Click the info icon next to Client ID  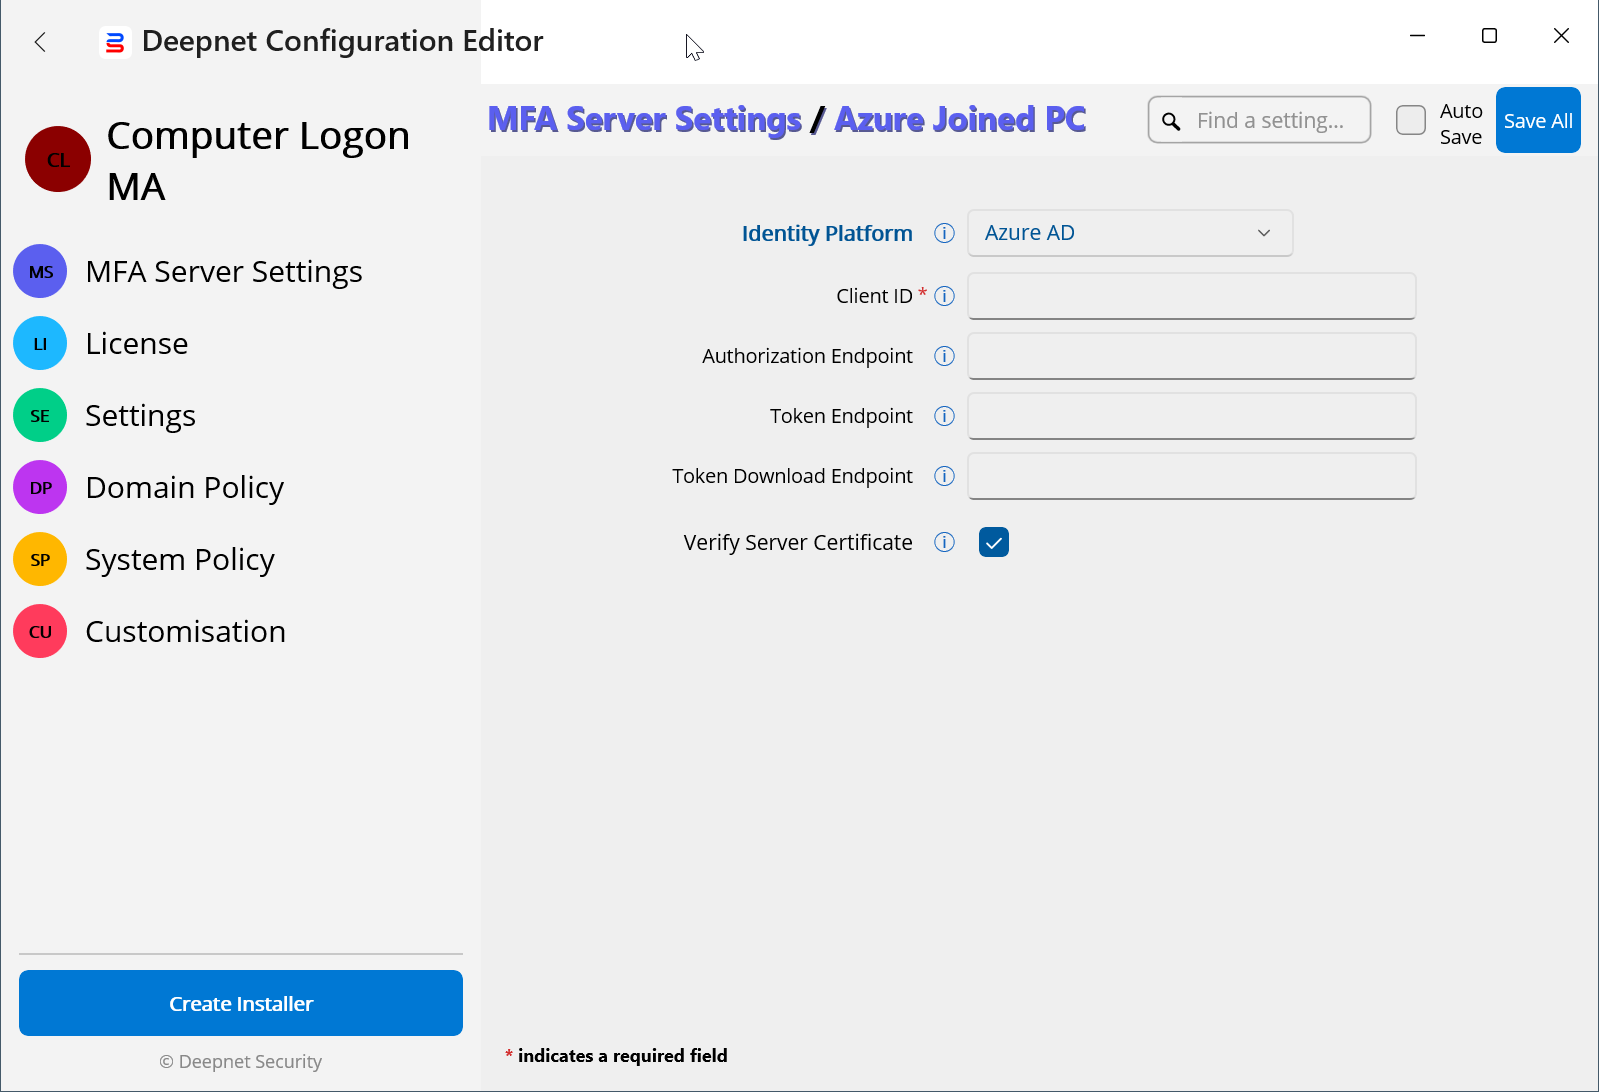coord(944,296)
